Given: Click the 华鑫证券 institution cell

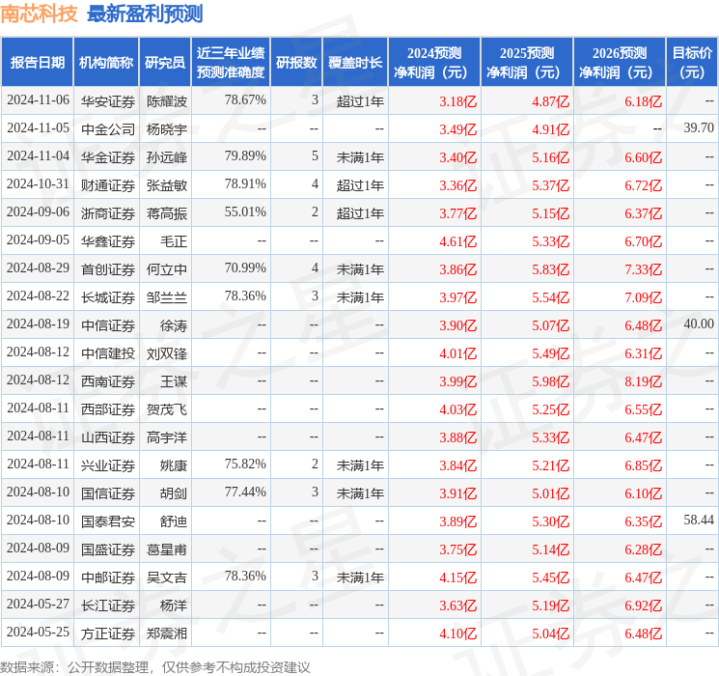Looking at the screenshot, I should (x=108, y=241).
